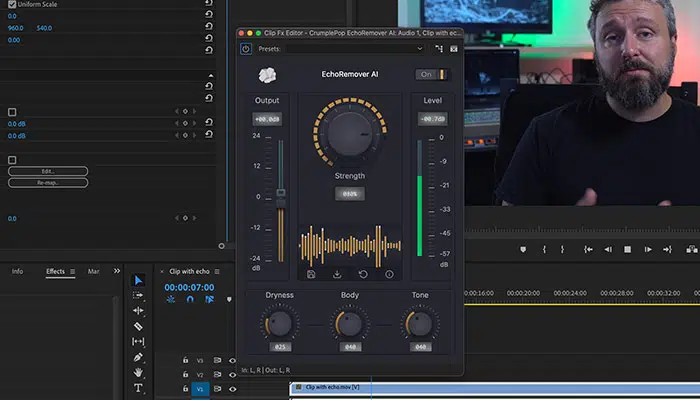Open panel overflow chevrons beside Mar tab
Screen dimensions: 700x400
point(117,271)
